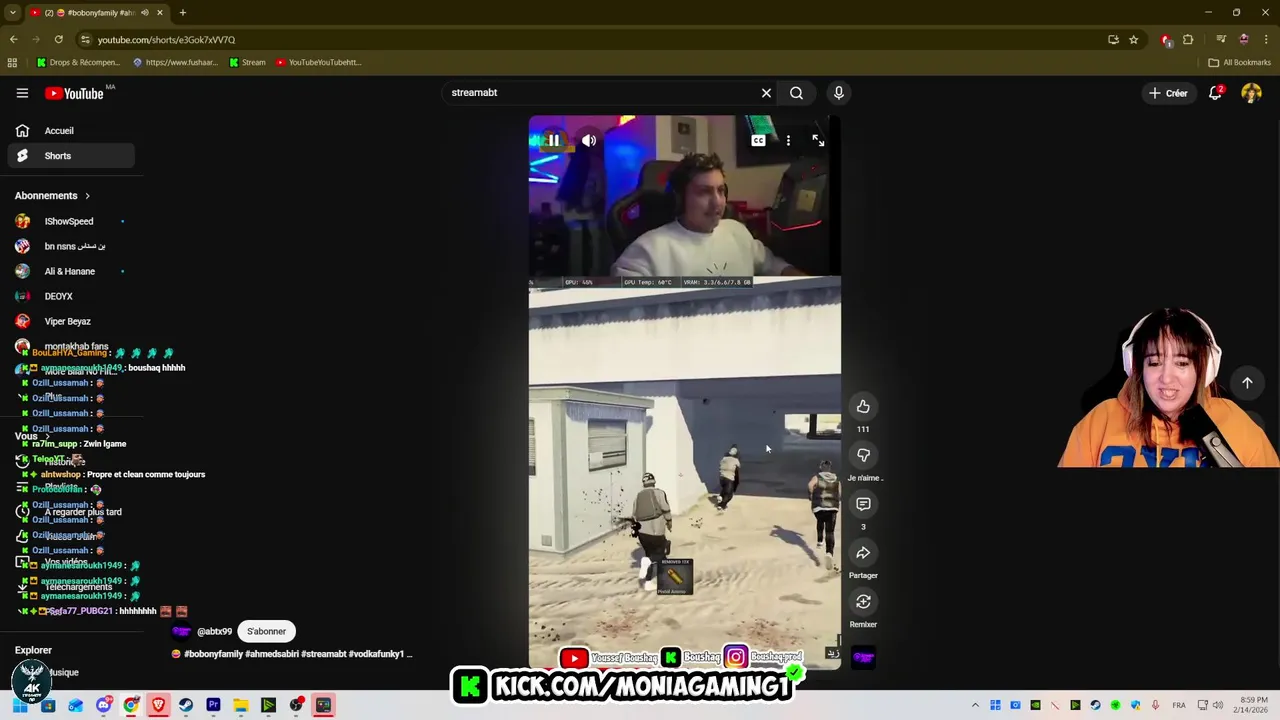The image size is (1280, 720).
Task: Clear the search box text with X
Action: [766, 93]
